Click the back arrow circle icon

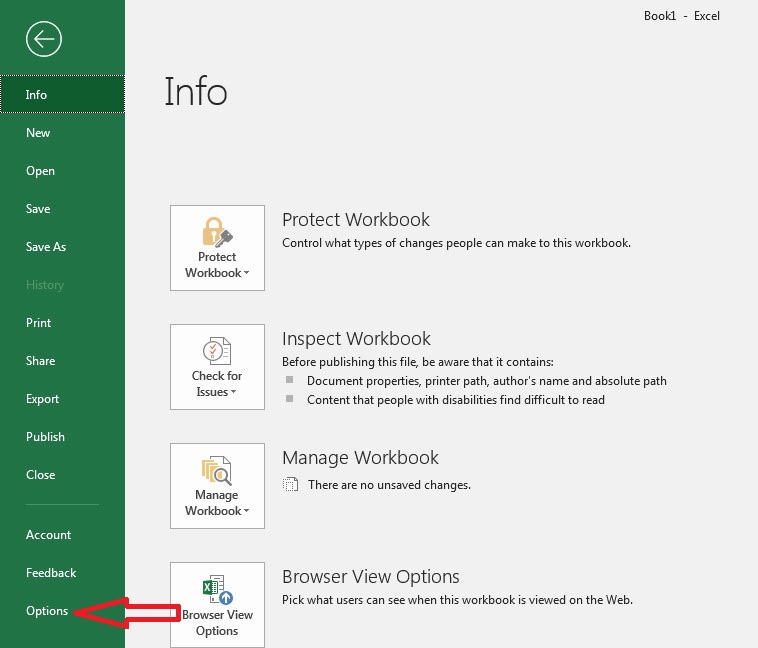point(44,39)
